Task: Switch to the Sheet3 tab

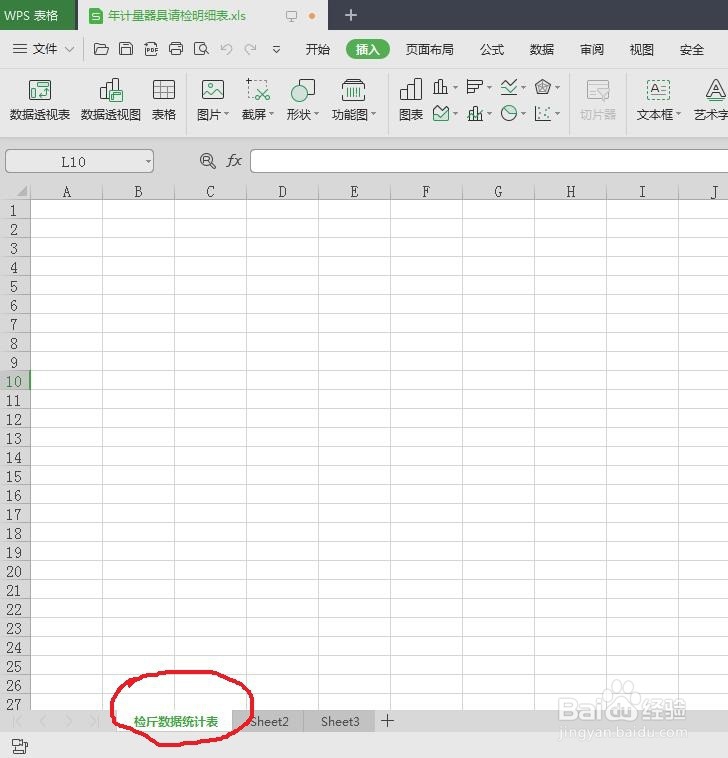Action: [x=340, y=722]
